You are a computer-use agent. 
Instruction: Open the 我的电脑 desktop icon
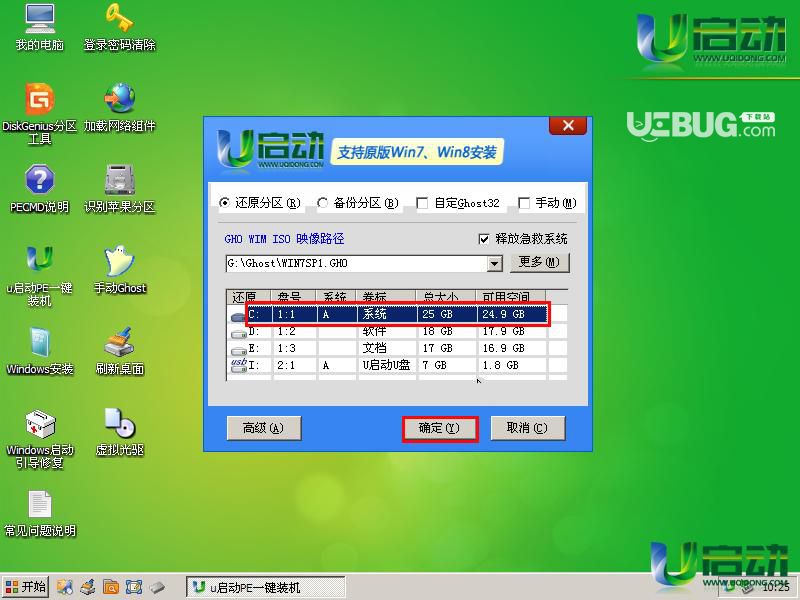click(40, 28)
